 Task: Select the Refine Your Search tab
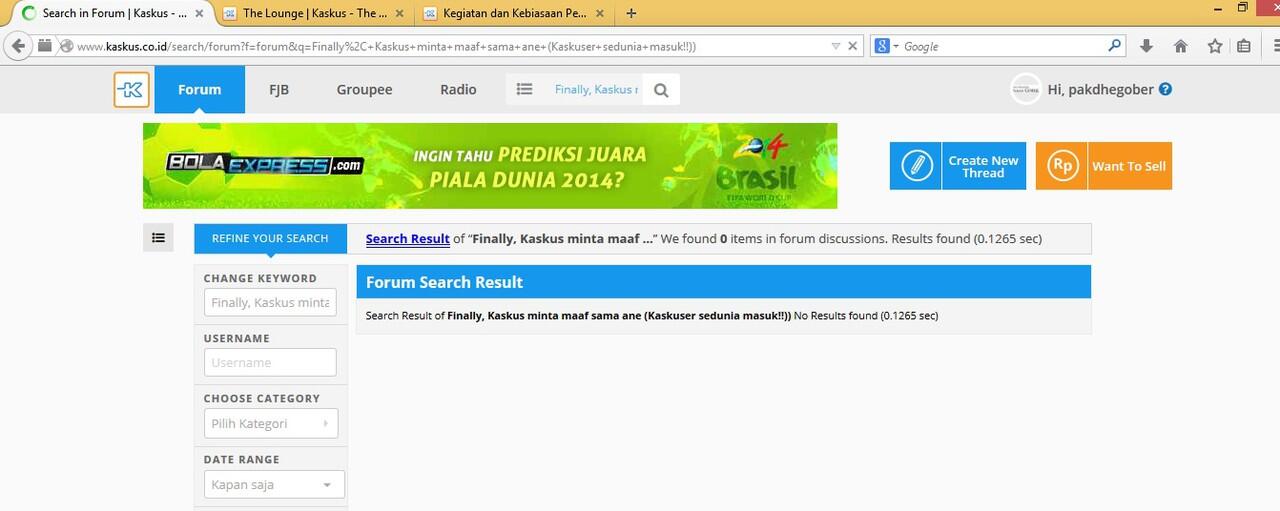click(x=270, y=238)
